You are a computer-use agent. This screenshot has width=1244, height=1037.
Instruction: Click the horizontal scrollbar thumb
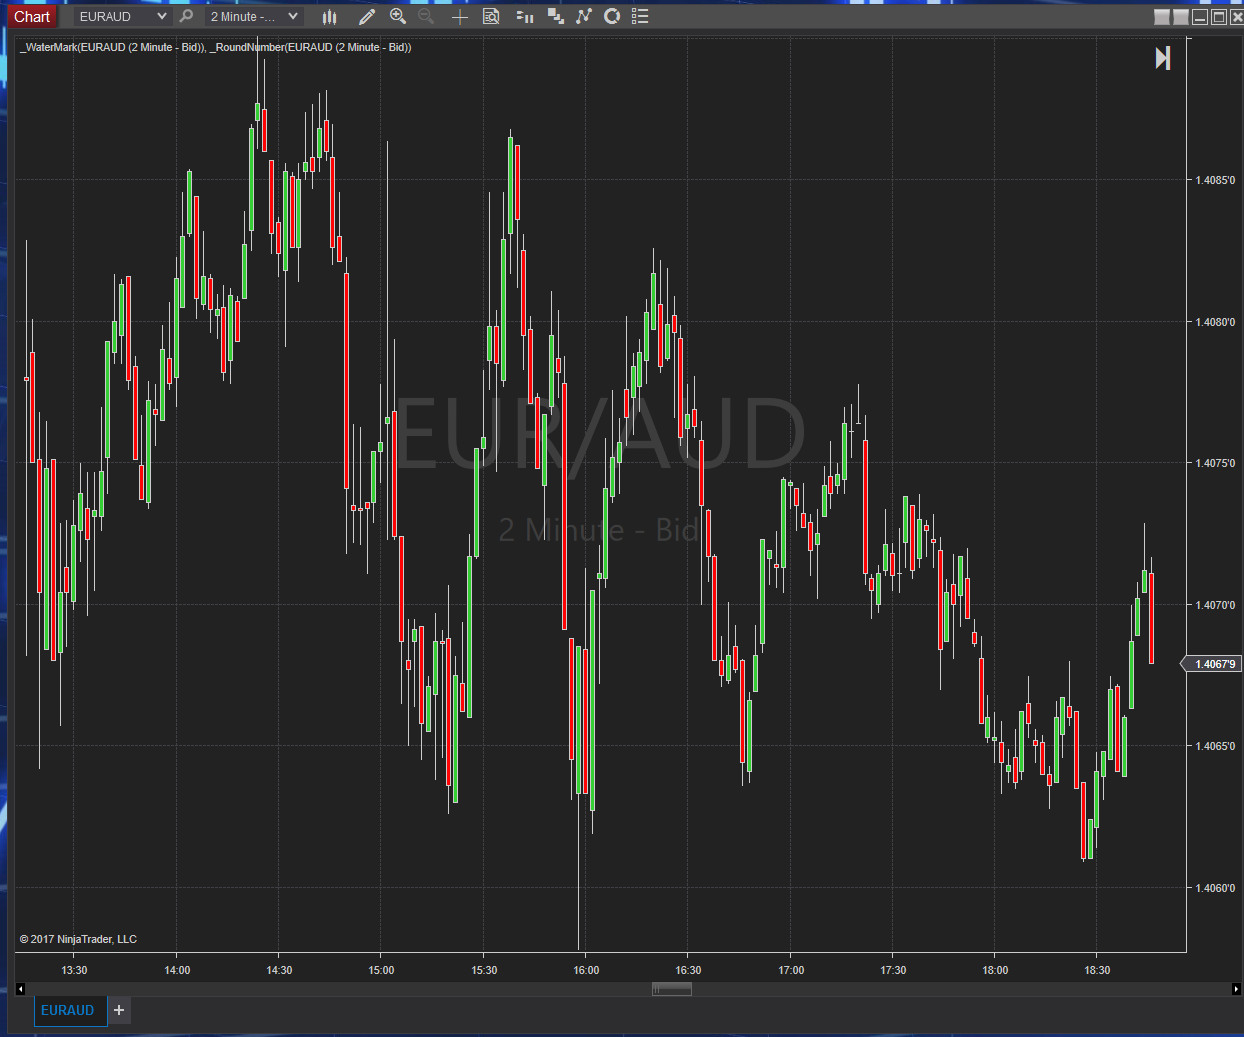672,989
